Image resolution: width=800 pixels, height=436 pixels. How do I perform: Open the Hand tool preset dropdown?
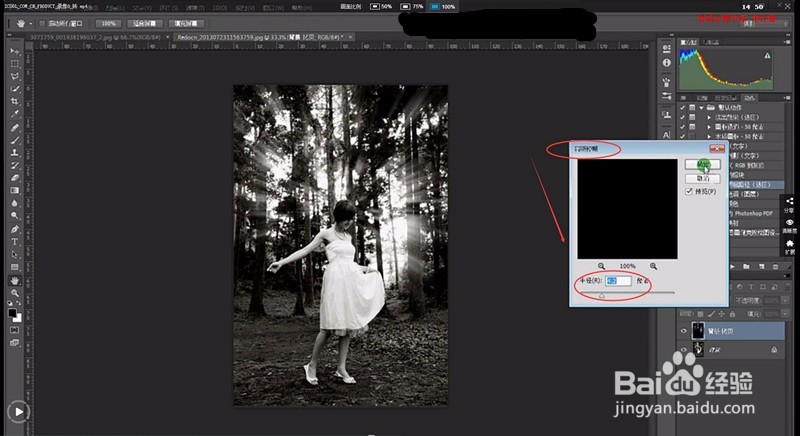(x=30, y=23)
